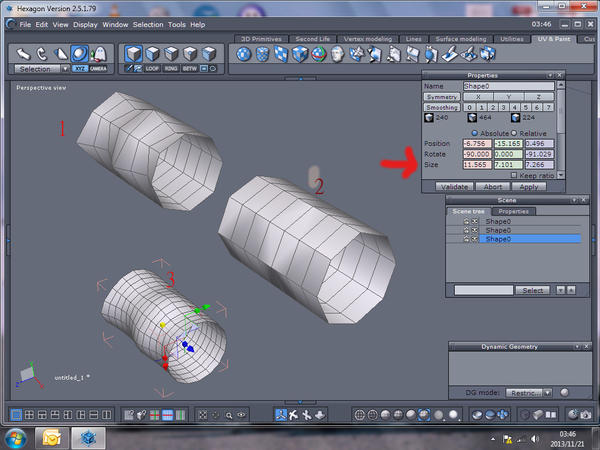
Task: Switch to Properties tab in Scene panel
Action: (x=515, y=211)
